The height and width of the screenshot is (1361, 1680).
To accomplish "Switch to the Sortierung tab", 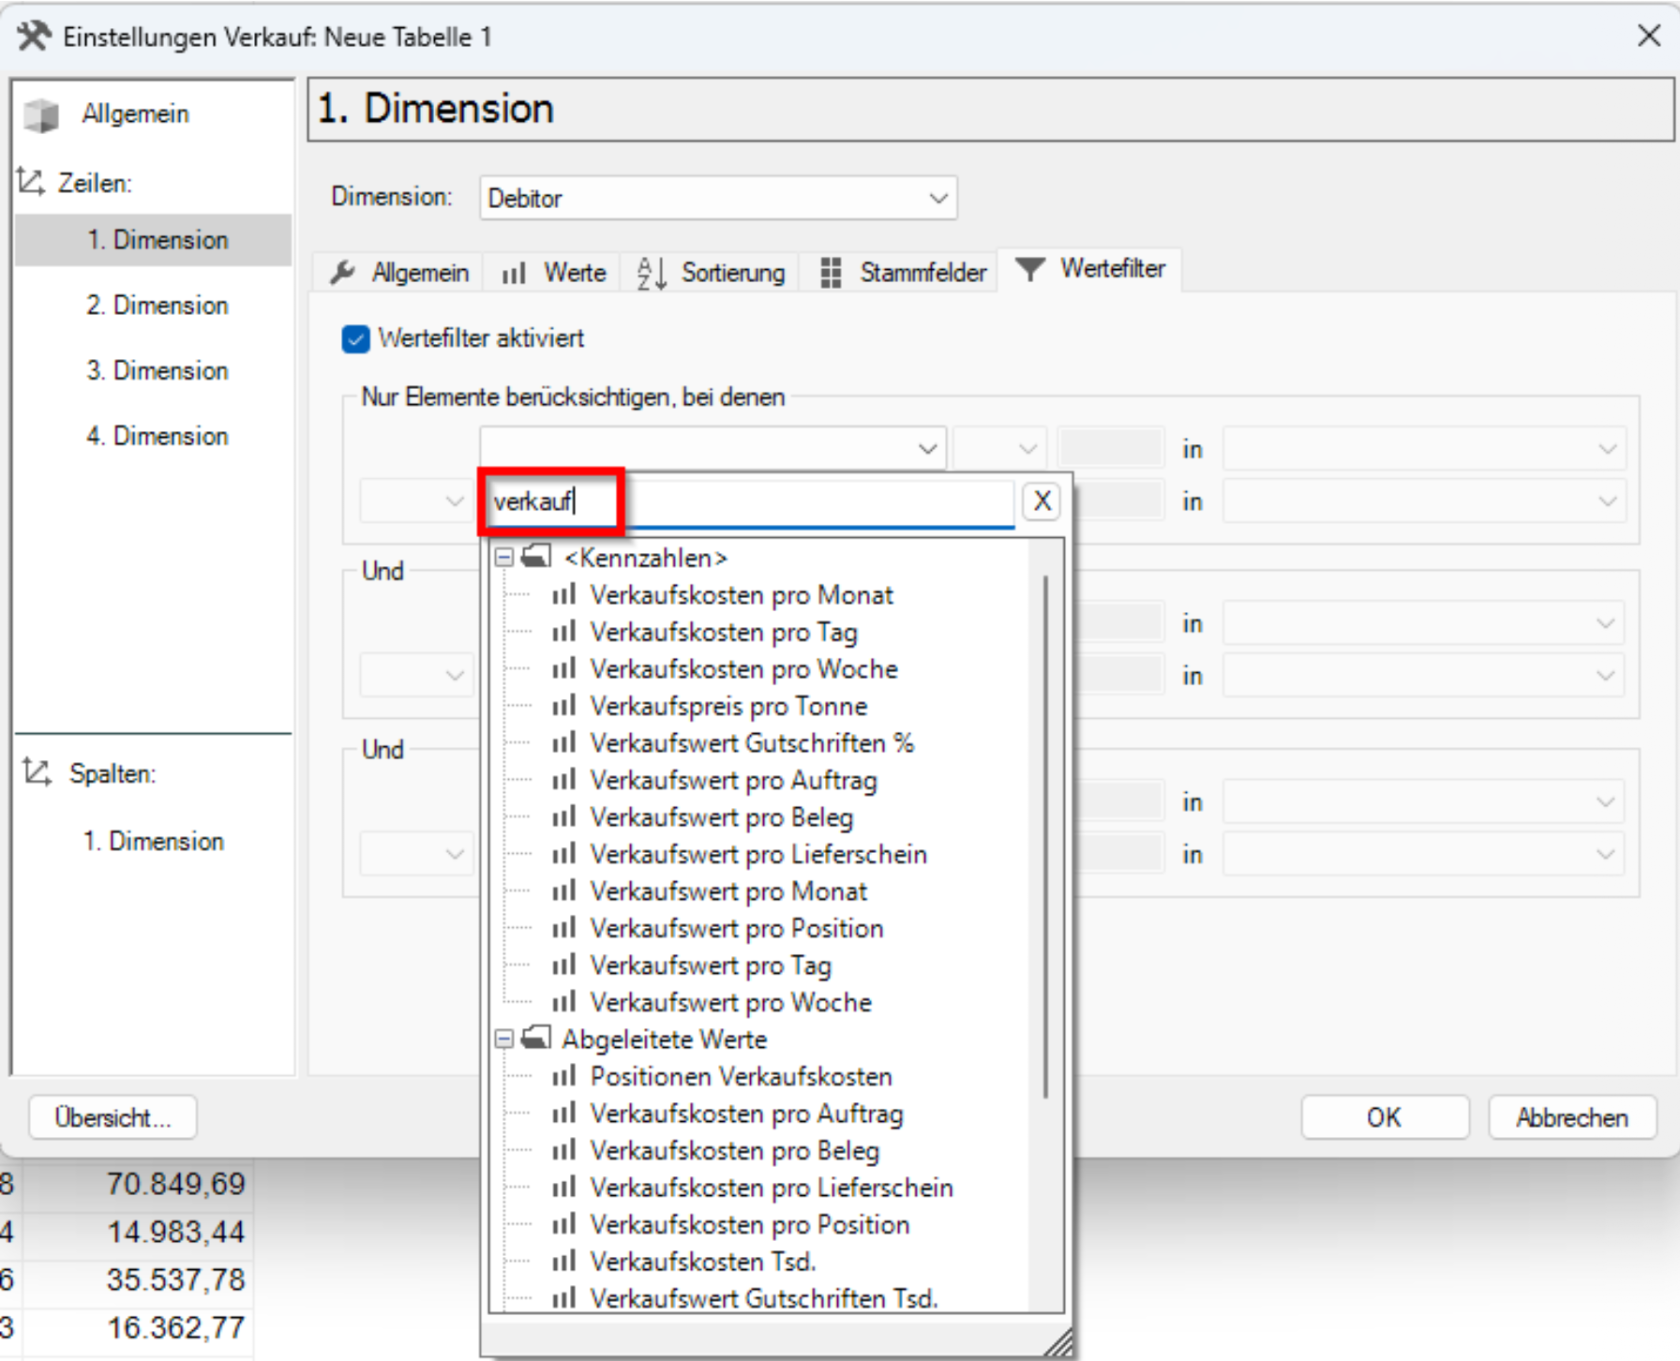I will (x=711, y=272).
